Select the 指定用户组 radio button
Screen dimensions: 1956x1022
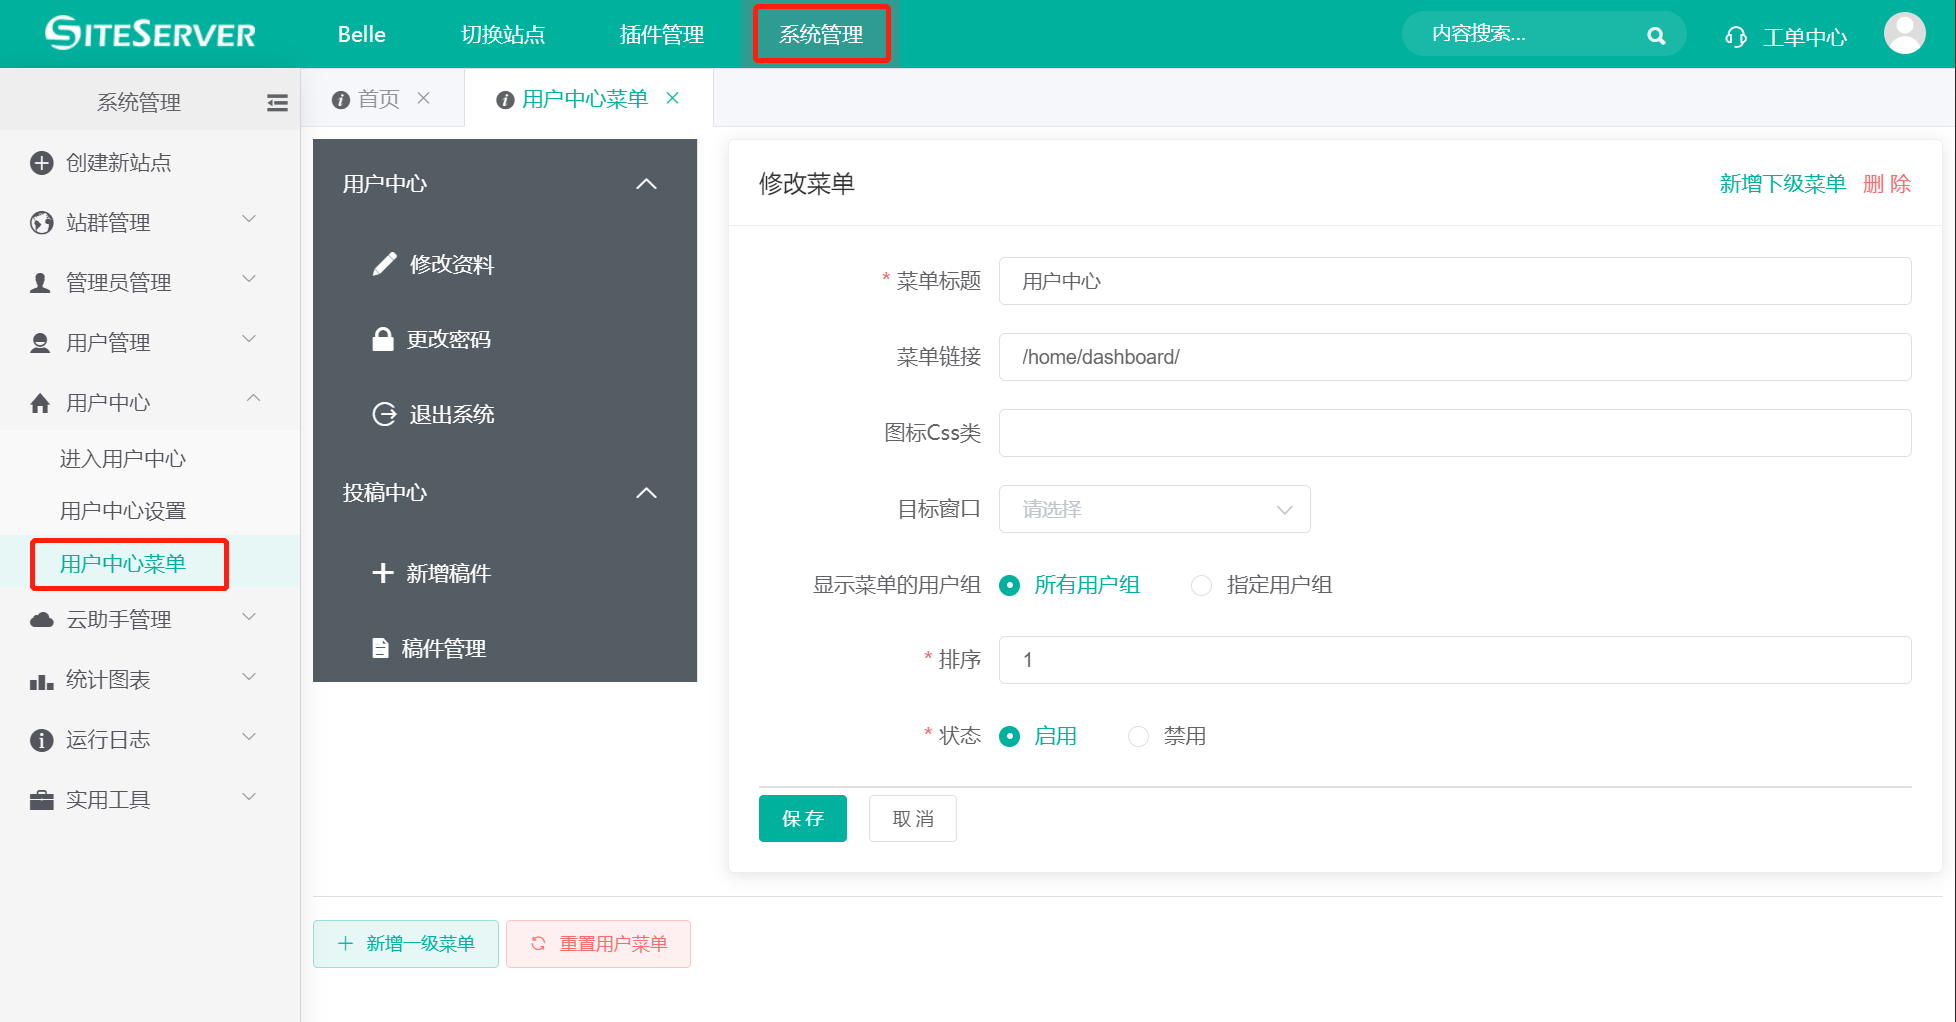tap(1200, 585)
